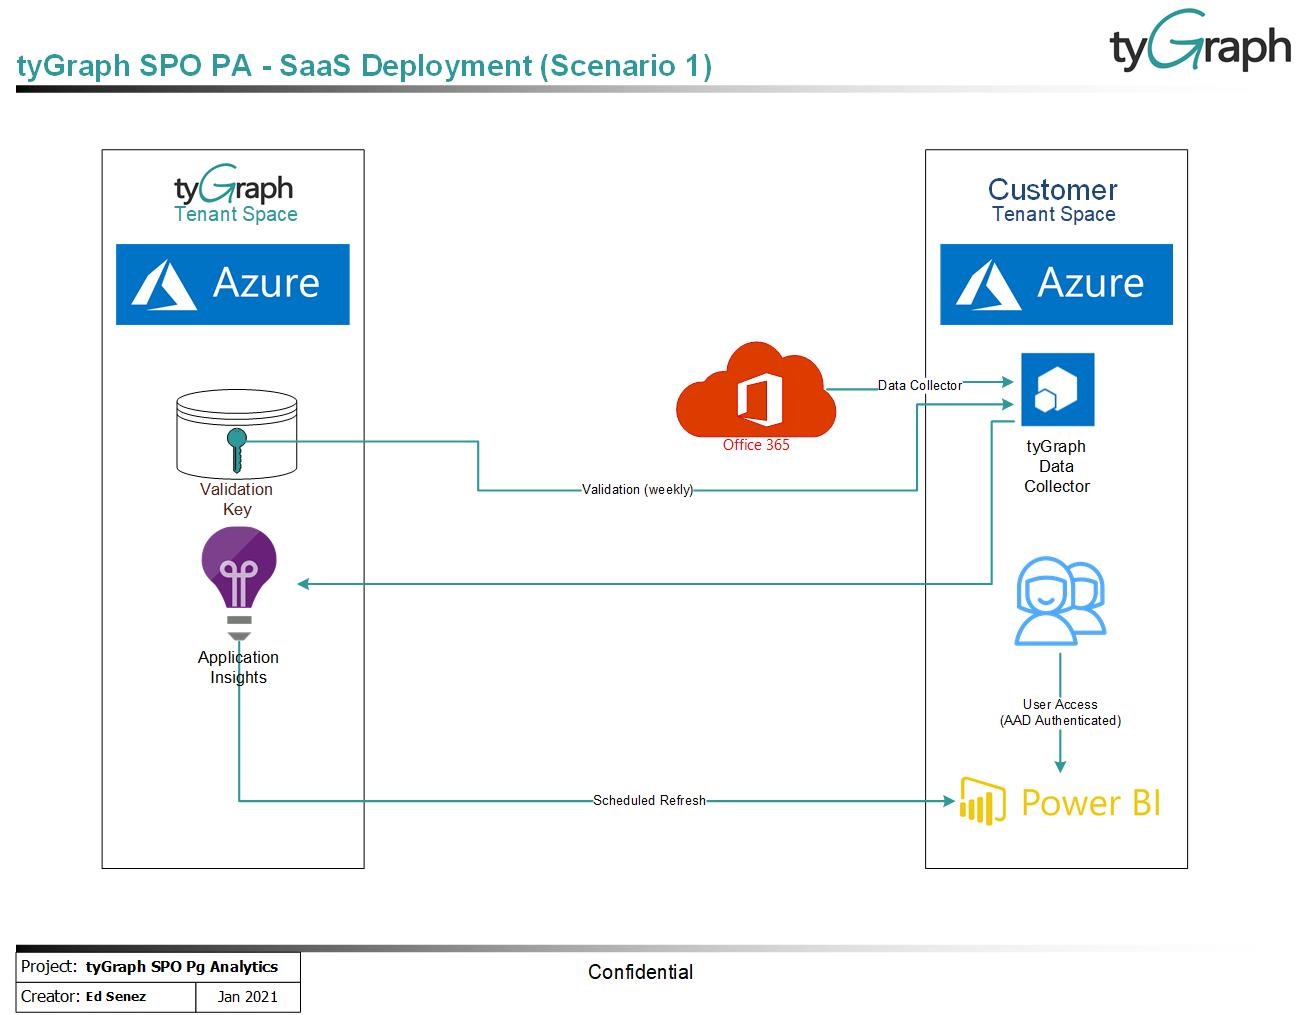
Task: Select the Azure logo in tyGraph Tenant Space
Action: click(232, 284)
